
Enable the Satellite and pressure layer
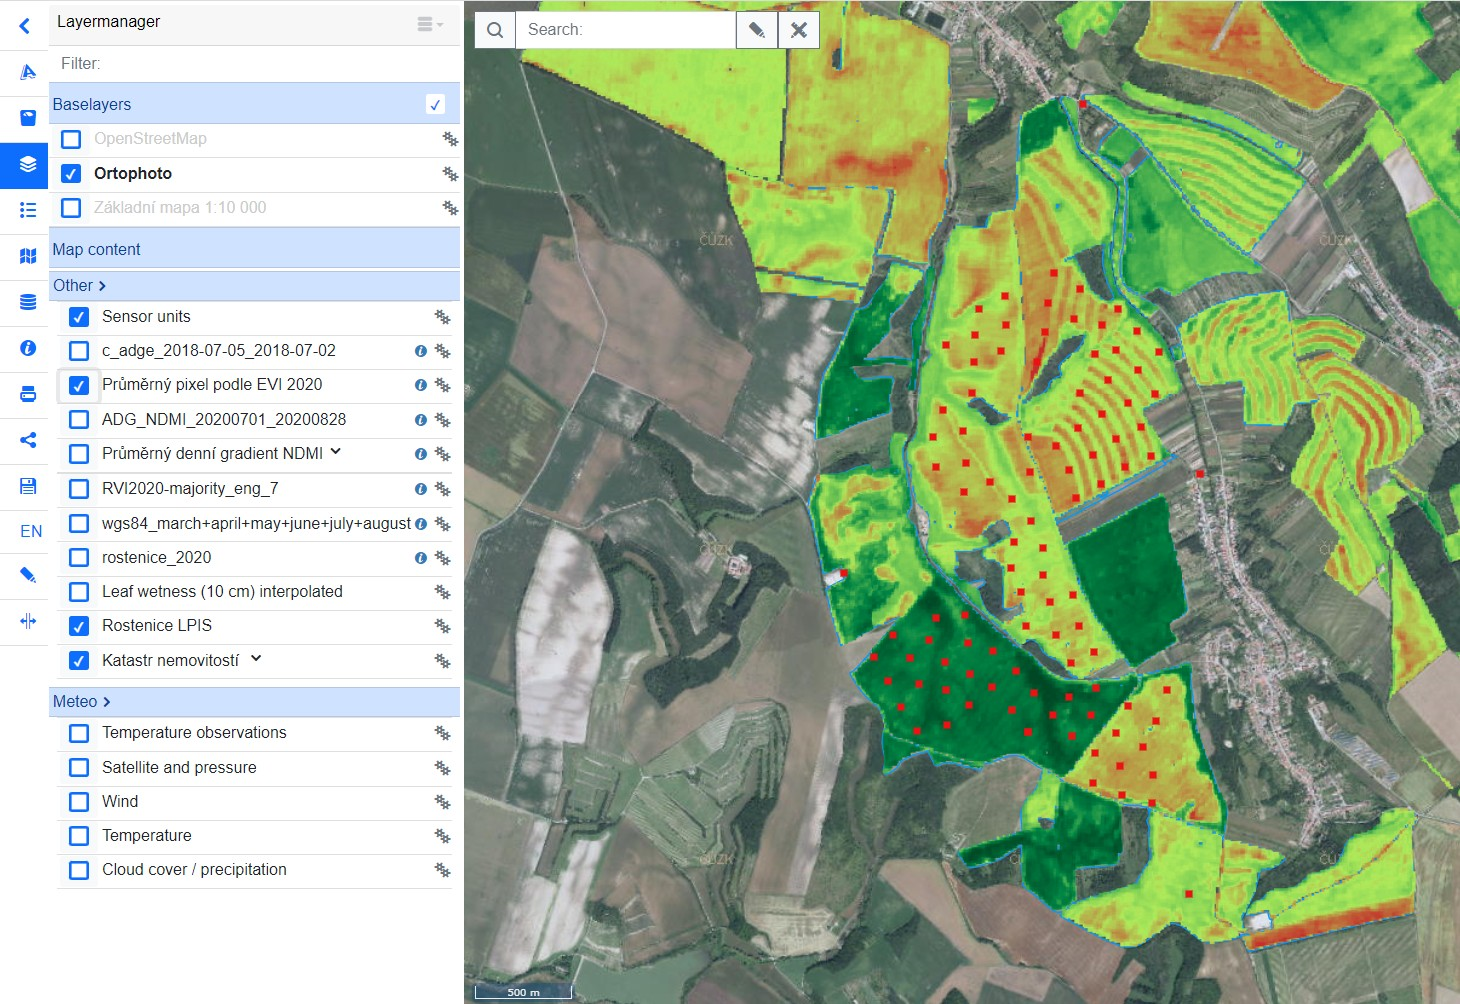pos(79,768)
